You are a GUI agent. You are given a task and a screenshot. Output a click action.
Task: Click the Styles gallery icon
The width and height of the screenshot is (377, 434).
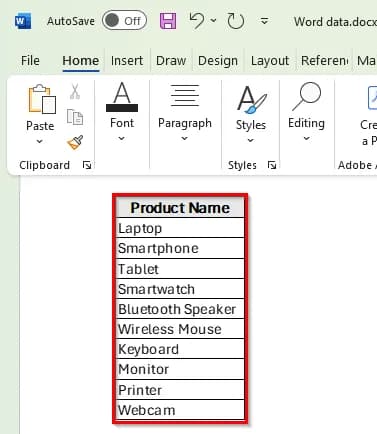pyautogui.click(x=252, y=99)
